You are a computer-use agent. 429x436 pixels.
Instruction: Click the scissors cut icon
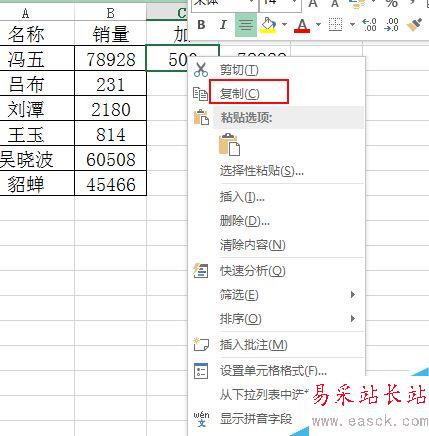pos(201,70)
